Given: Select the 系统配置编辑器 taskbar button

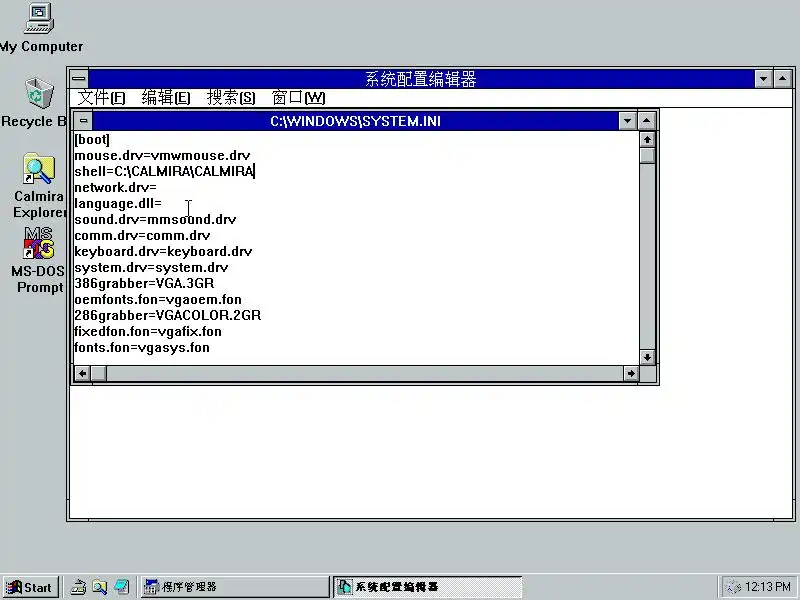Looking at the screenshot, I should click(428, 587).
